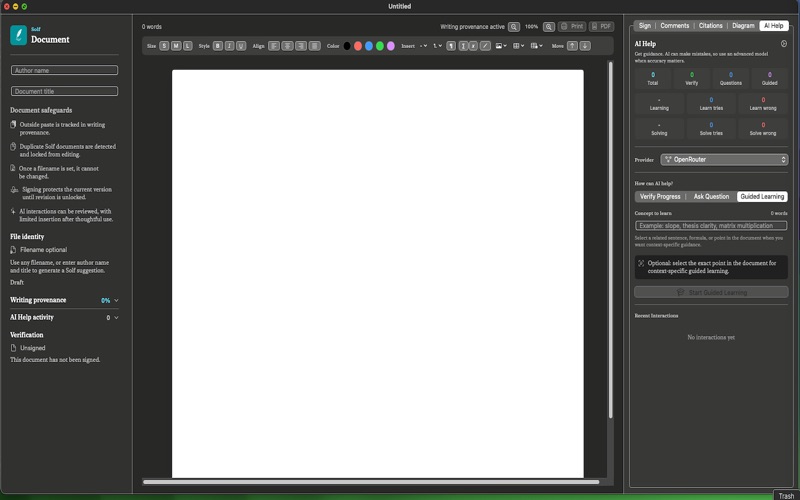
Task: Switch to the Diagram tab
Action: (743, 26)
